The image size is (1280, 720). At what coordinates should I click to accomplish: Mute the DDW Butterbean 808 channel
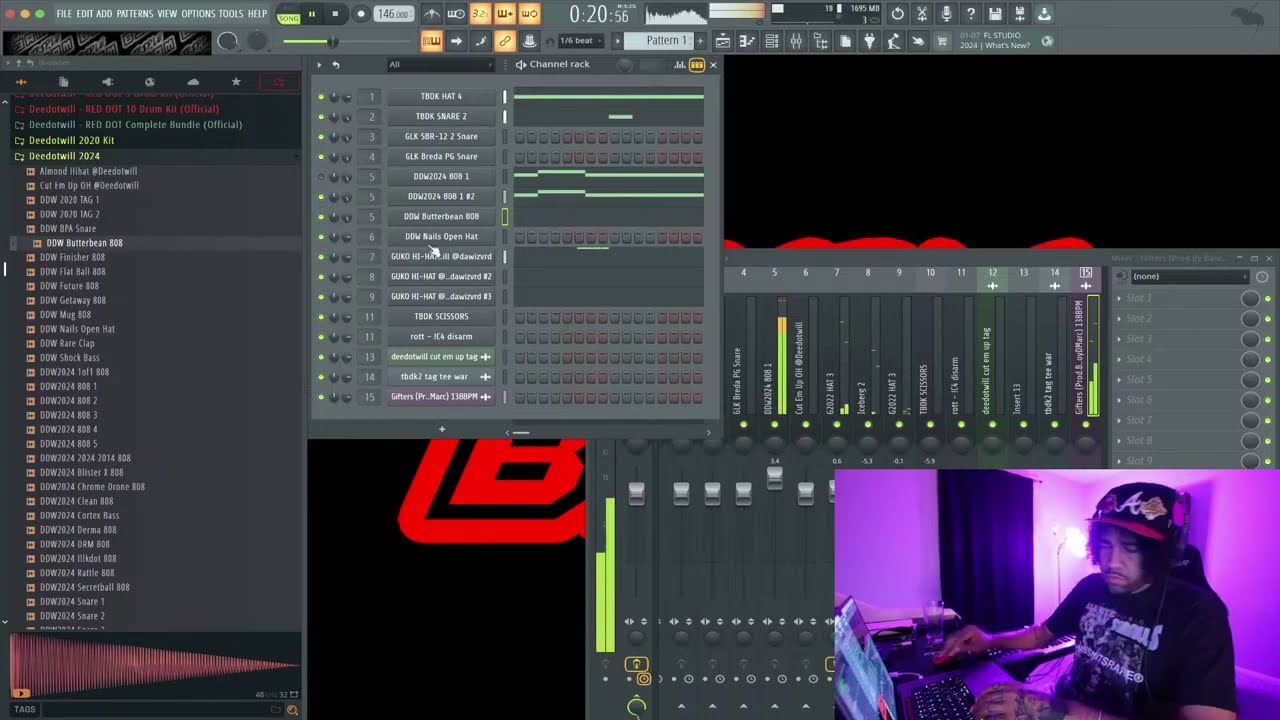321,217
